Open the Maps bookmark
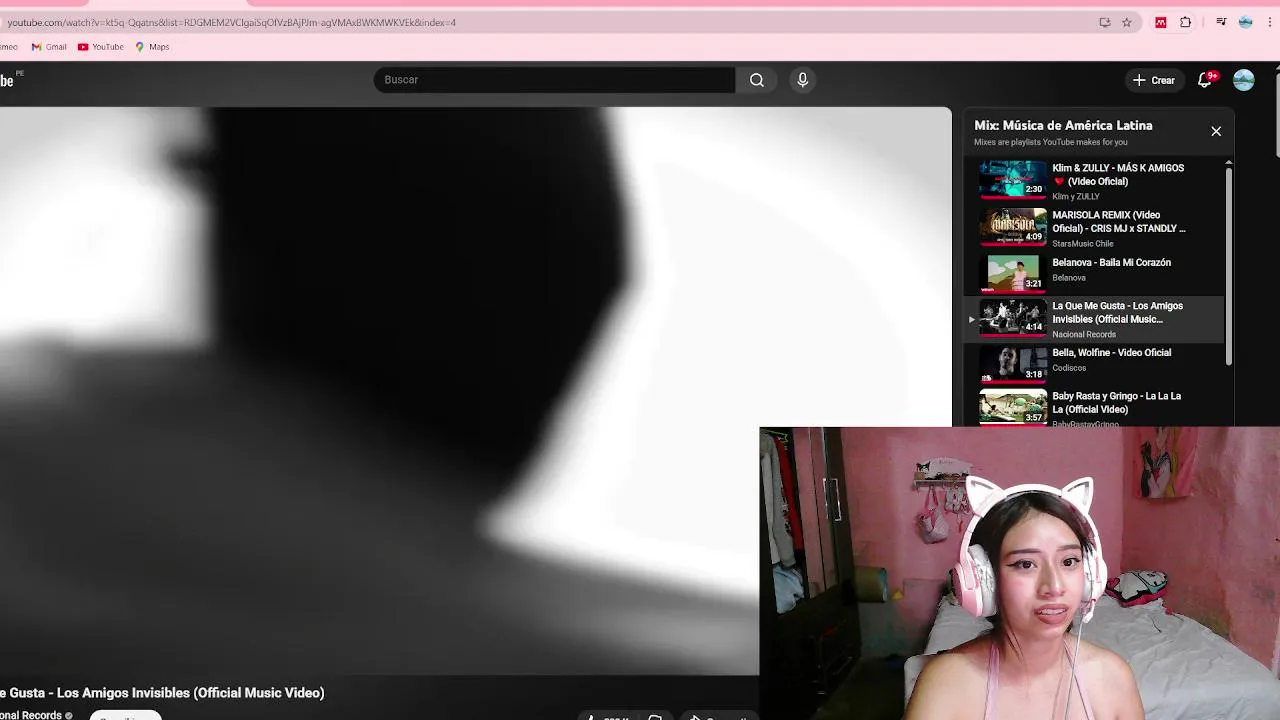This screenshot has height=720, width=1280. click(x=152, y=47)
